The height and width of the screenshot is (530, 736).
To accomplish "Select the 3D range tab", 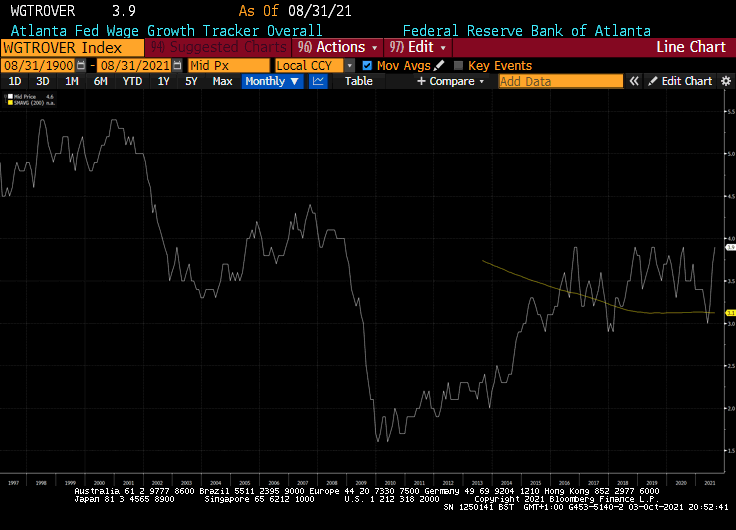I will click(x=43, y=81).
